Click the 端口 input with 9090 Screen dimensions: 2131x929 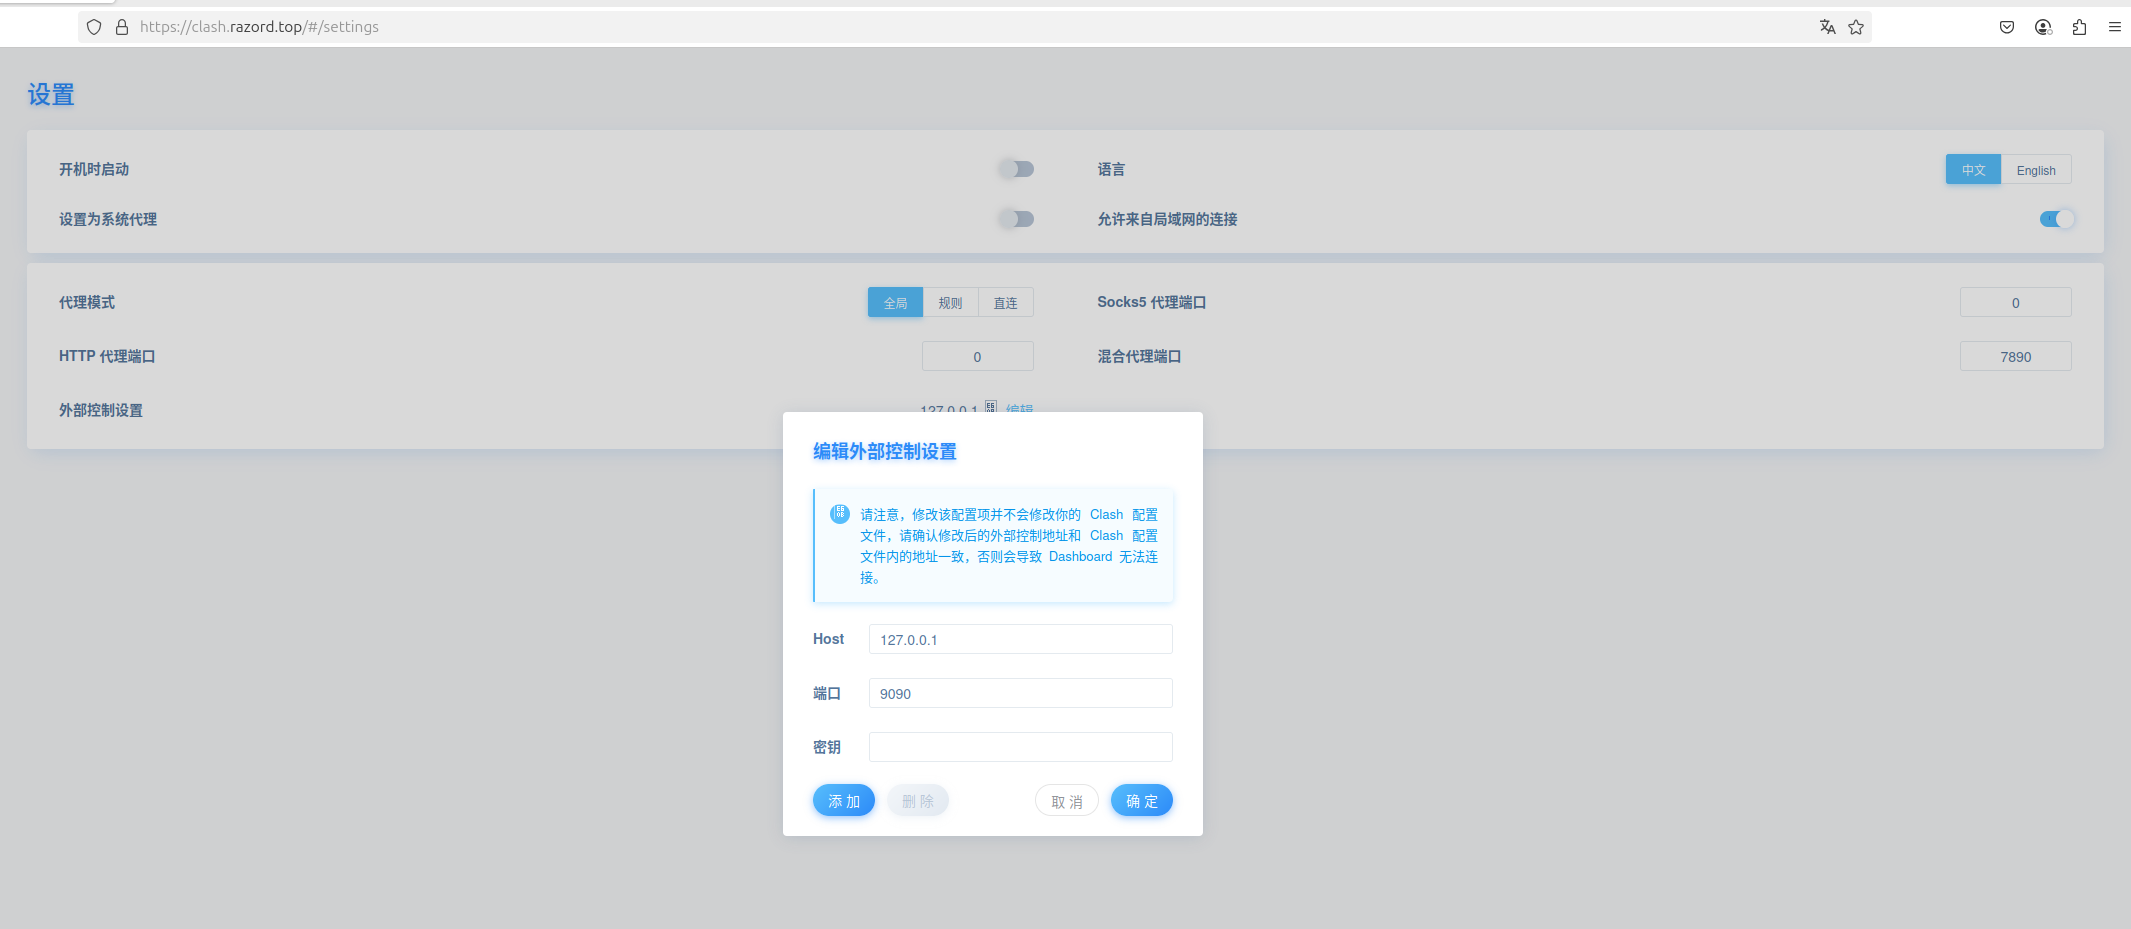pyautogui.click(x=1020, y=693)
